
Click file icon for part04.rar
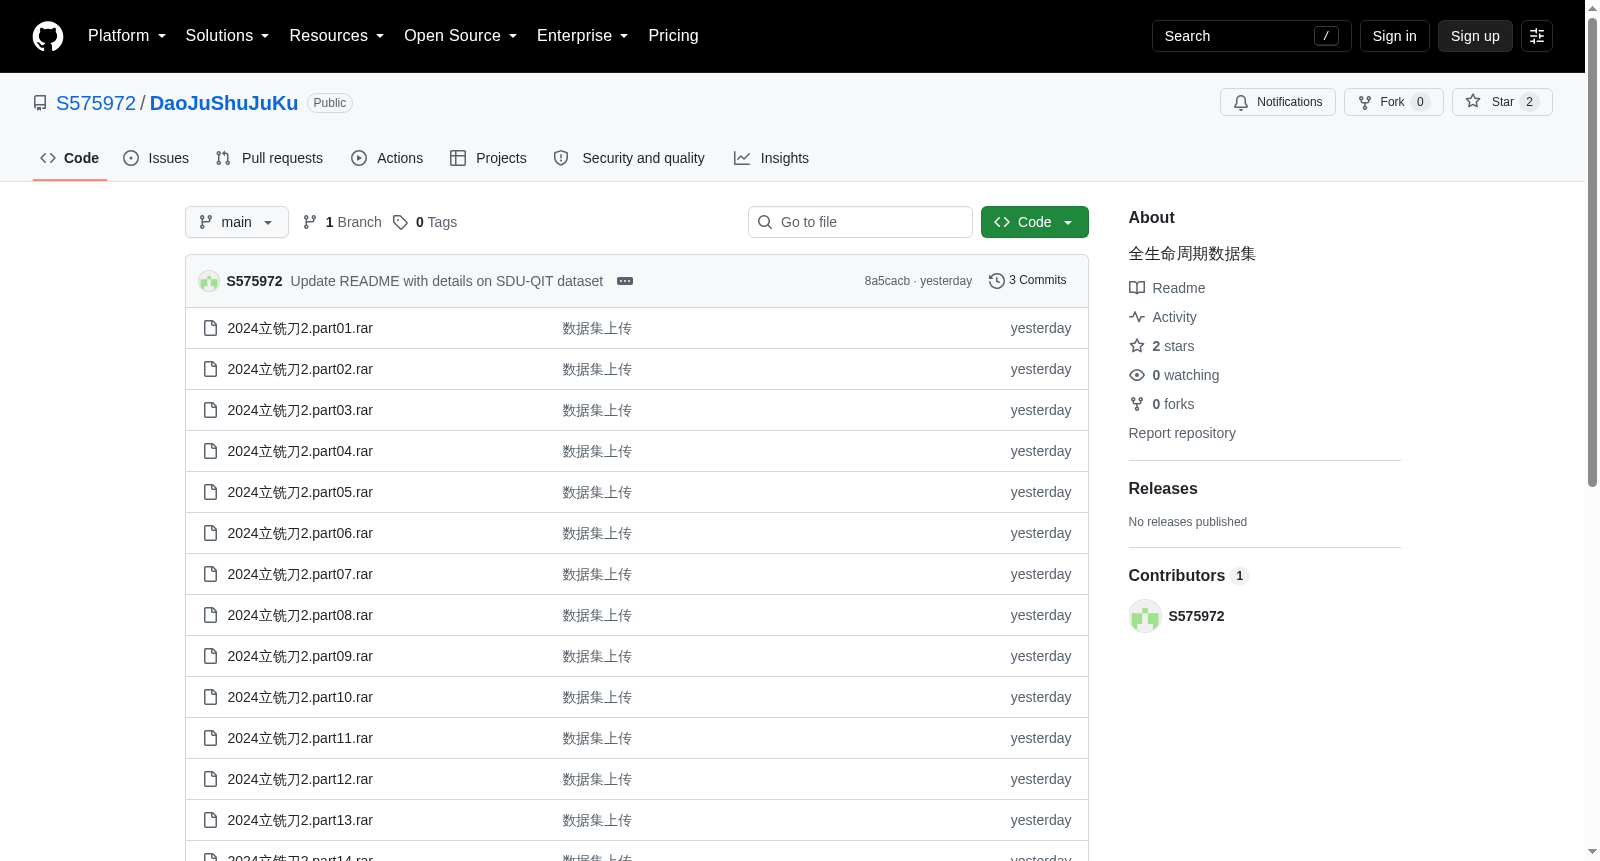[x=210, y=451]
